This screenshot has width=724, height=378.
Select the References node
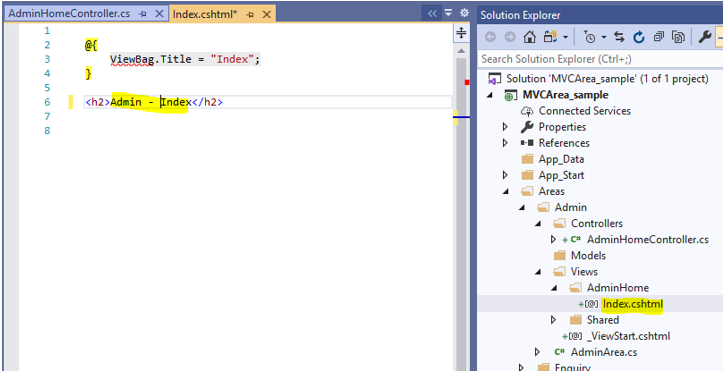564,143
